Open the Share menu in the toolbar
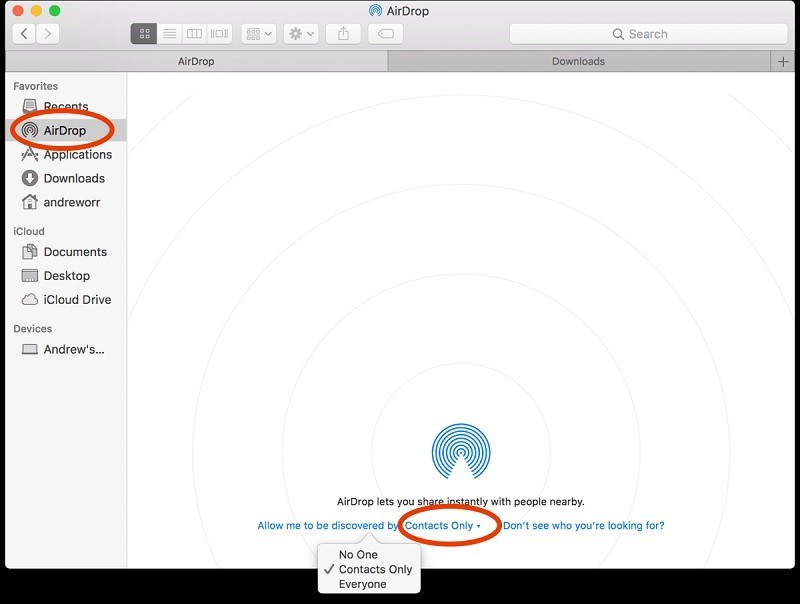 tap(343, 33)
